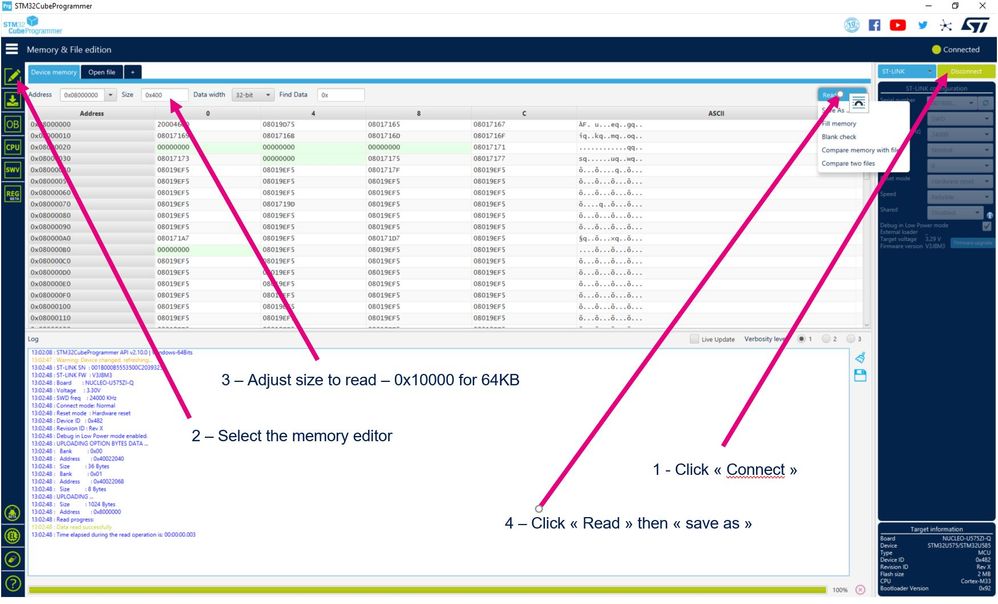Image resolution: width=998 pixels, height=604 pixels.
Task: Select verbosity level 1 radio button
Action: [x=801, y=339]
